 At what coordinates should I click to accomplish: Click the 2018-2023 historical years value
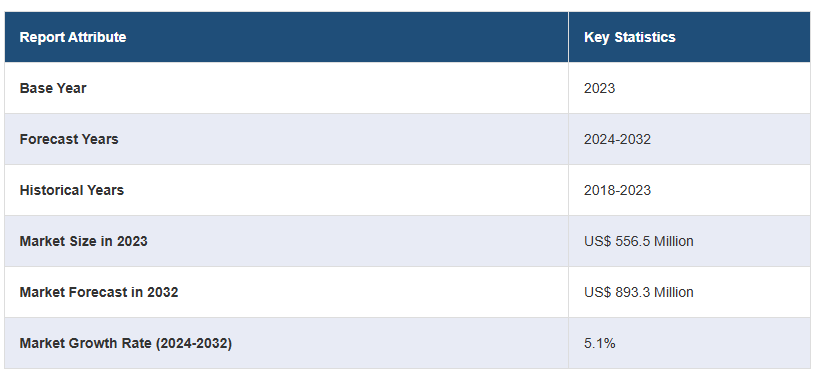[618, 190]
